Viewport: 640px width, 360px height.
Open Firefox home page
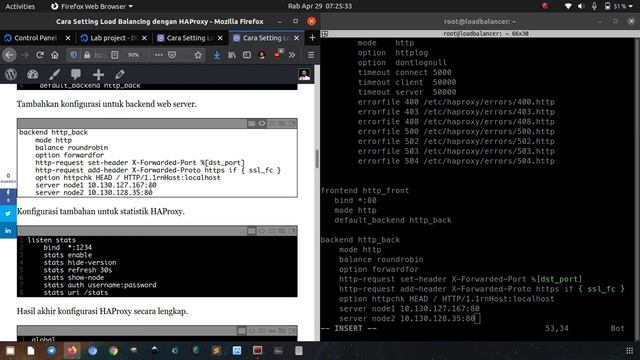coord(55,55)
